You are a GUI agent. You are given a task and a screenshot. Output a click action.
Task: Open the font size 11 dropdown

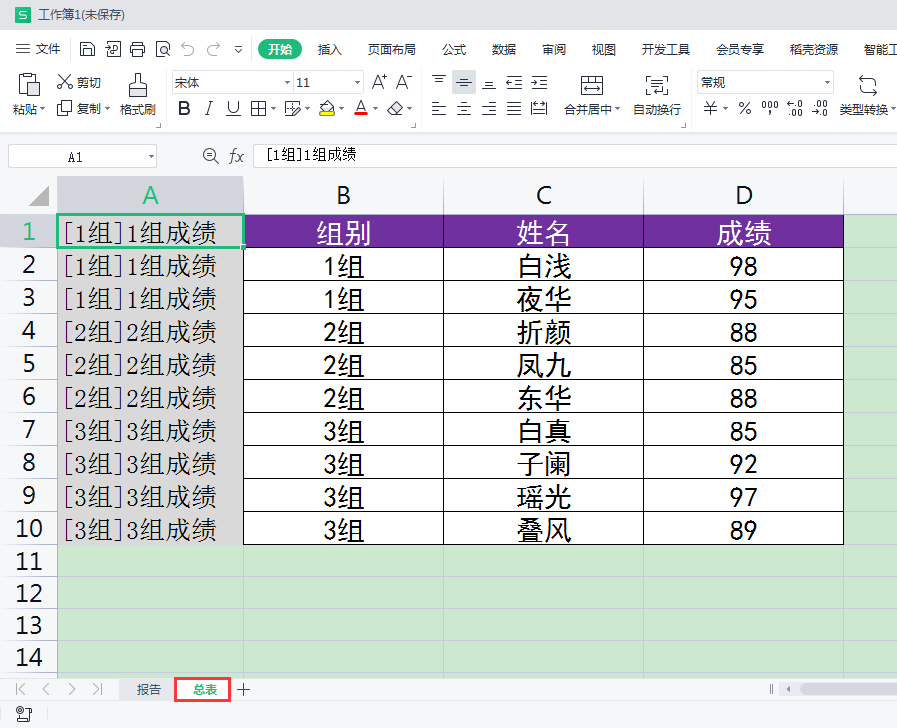pyautogui.click(x=357, y=83)
